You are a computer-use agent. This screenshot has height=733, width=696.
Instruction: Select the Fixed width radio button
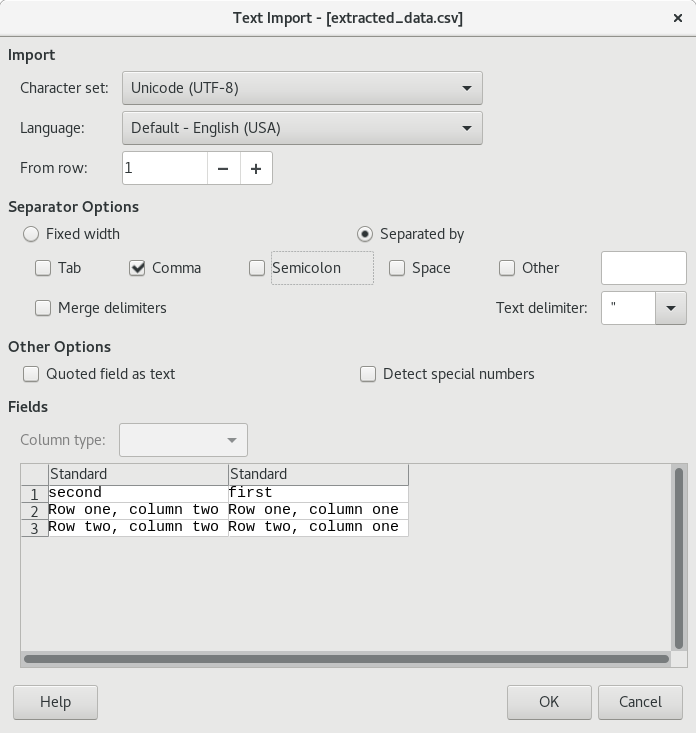pyautogui.click(x=32, y=234)
